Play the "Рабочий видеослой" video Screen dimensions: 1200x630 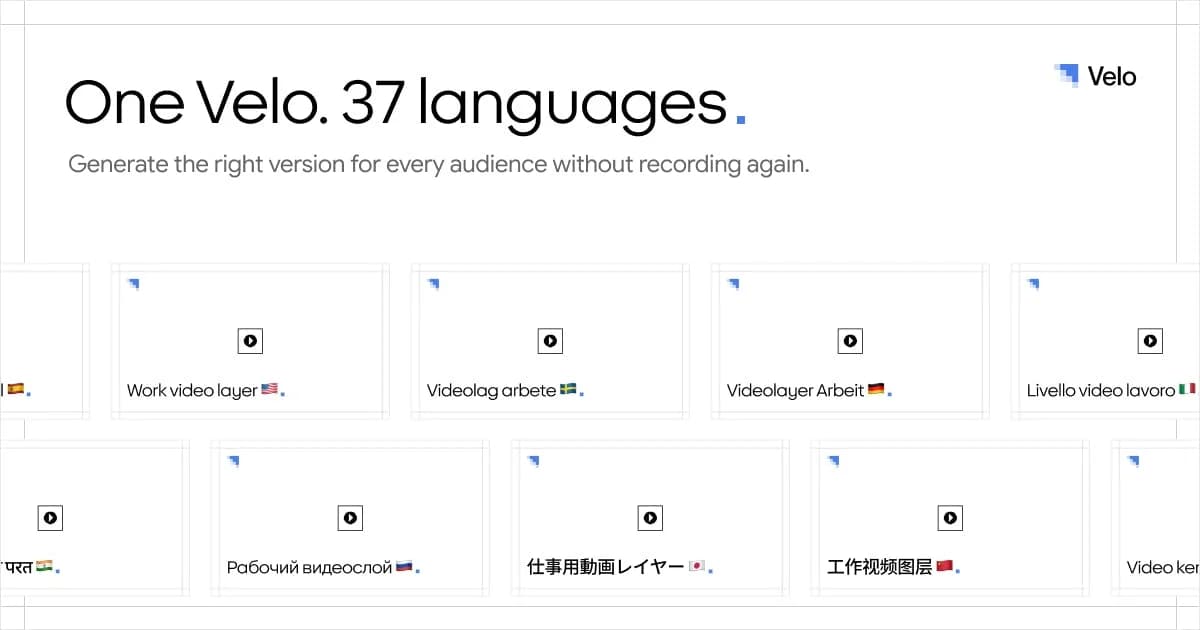click(x=350, y=518)
